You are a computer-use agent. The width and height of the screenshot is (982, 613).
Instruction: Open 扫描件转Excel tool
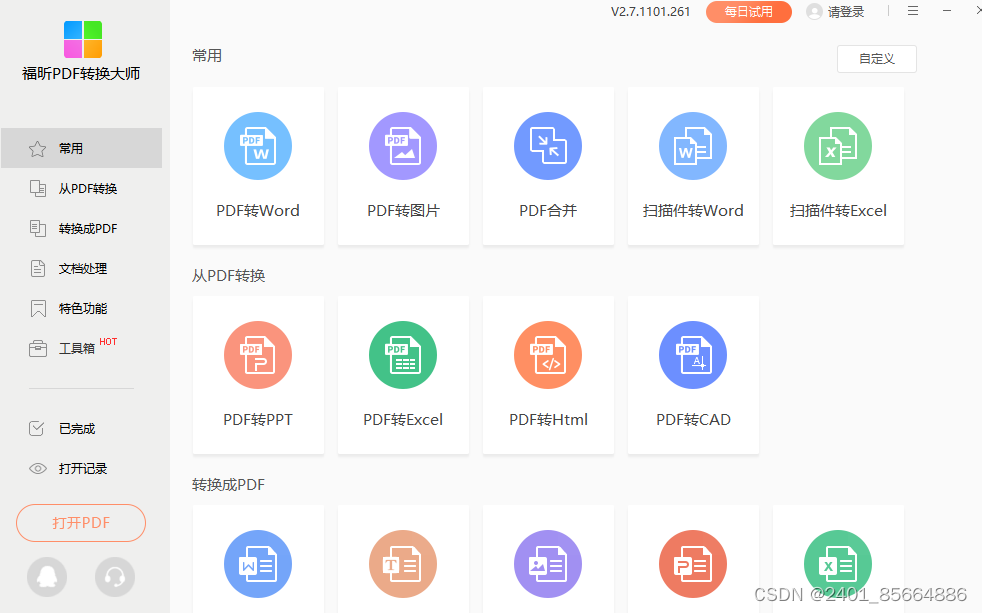838,166
